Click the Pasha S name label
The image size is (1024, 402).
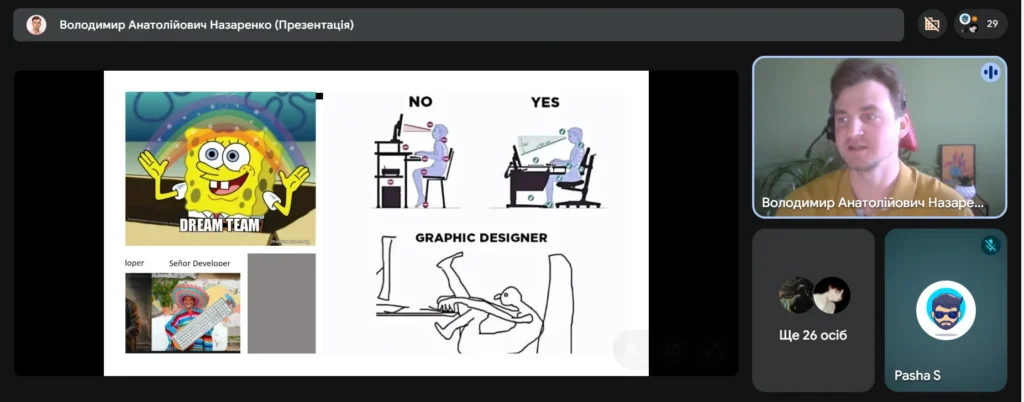point(917,376)
